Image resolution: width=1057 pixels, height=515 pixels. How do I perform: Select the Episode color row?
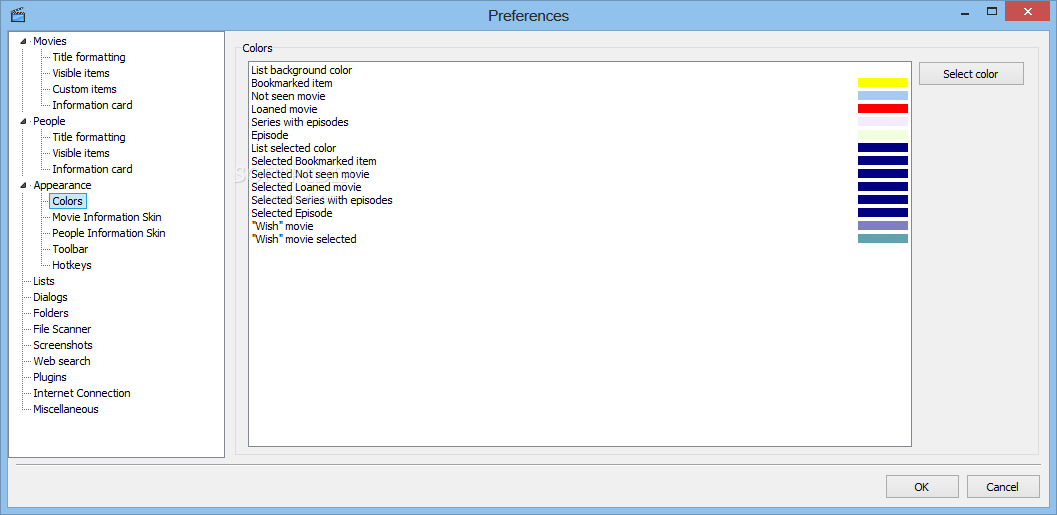pyautogui.click(x=580, y=135)
